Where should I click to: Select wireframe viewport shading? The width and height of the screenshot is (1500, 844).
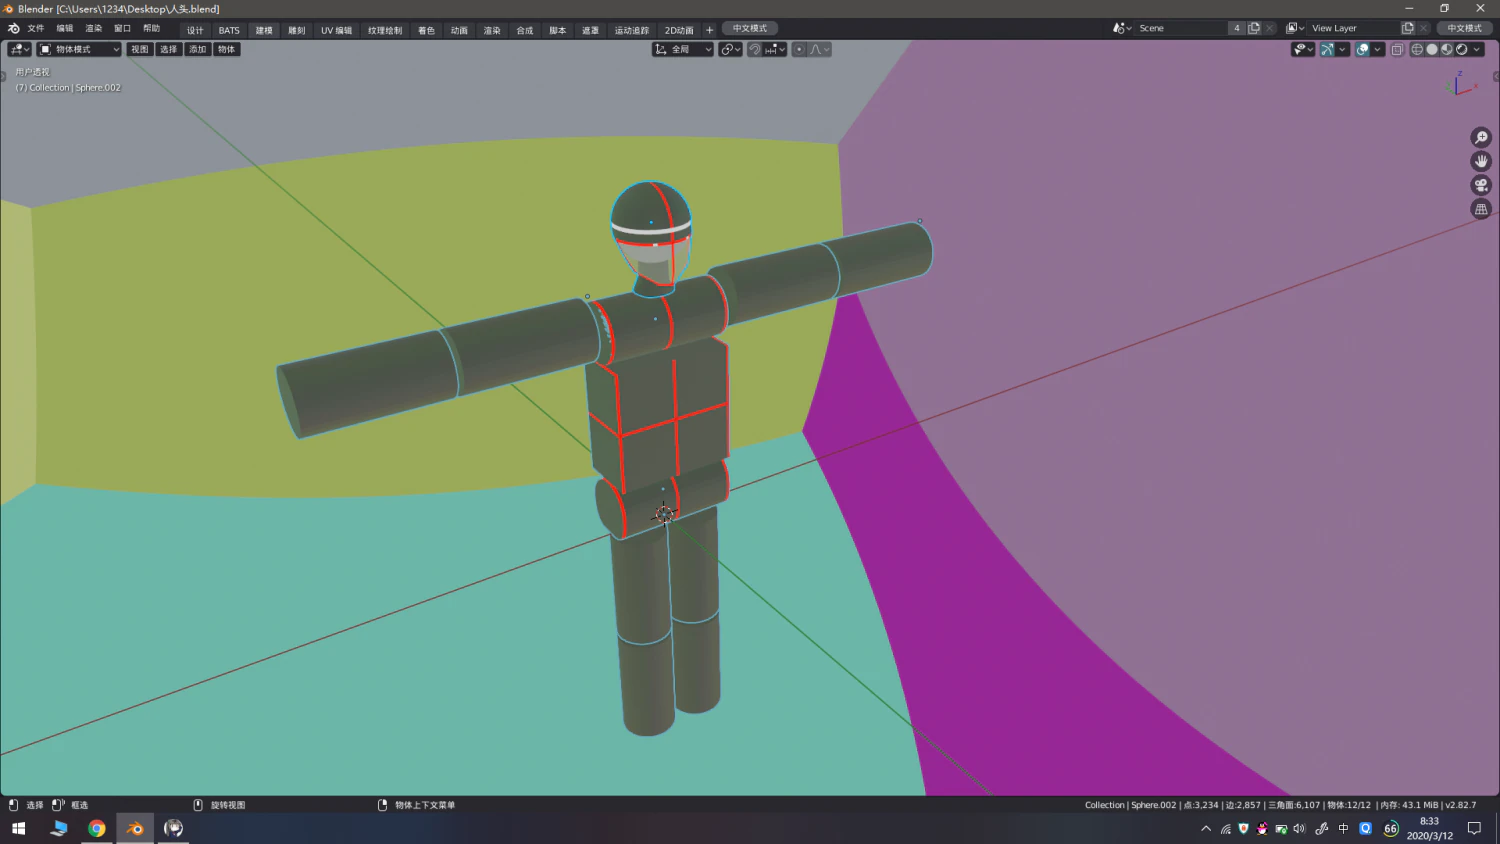pyautogui.click(x=1417, y=49)
